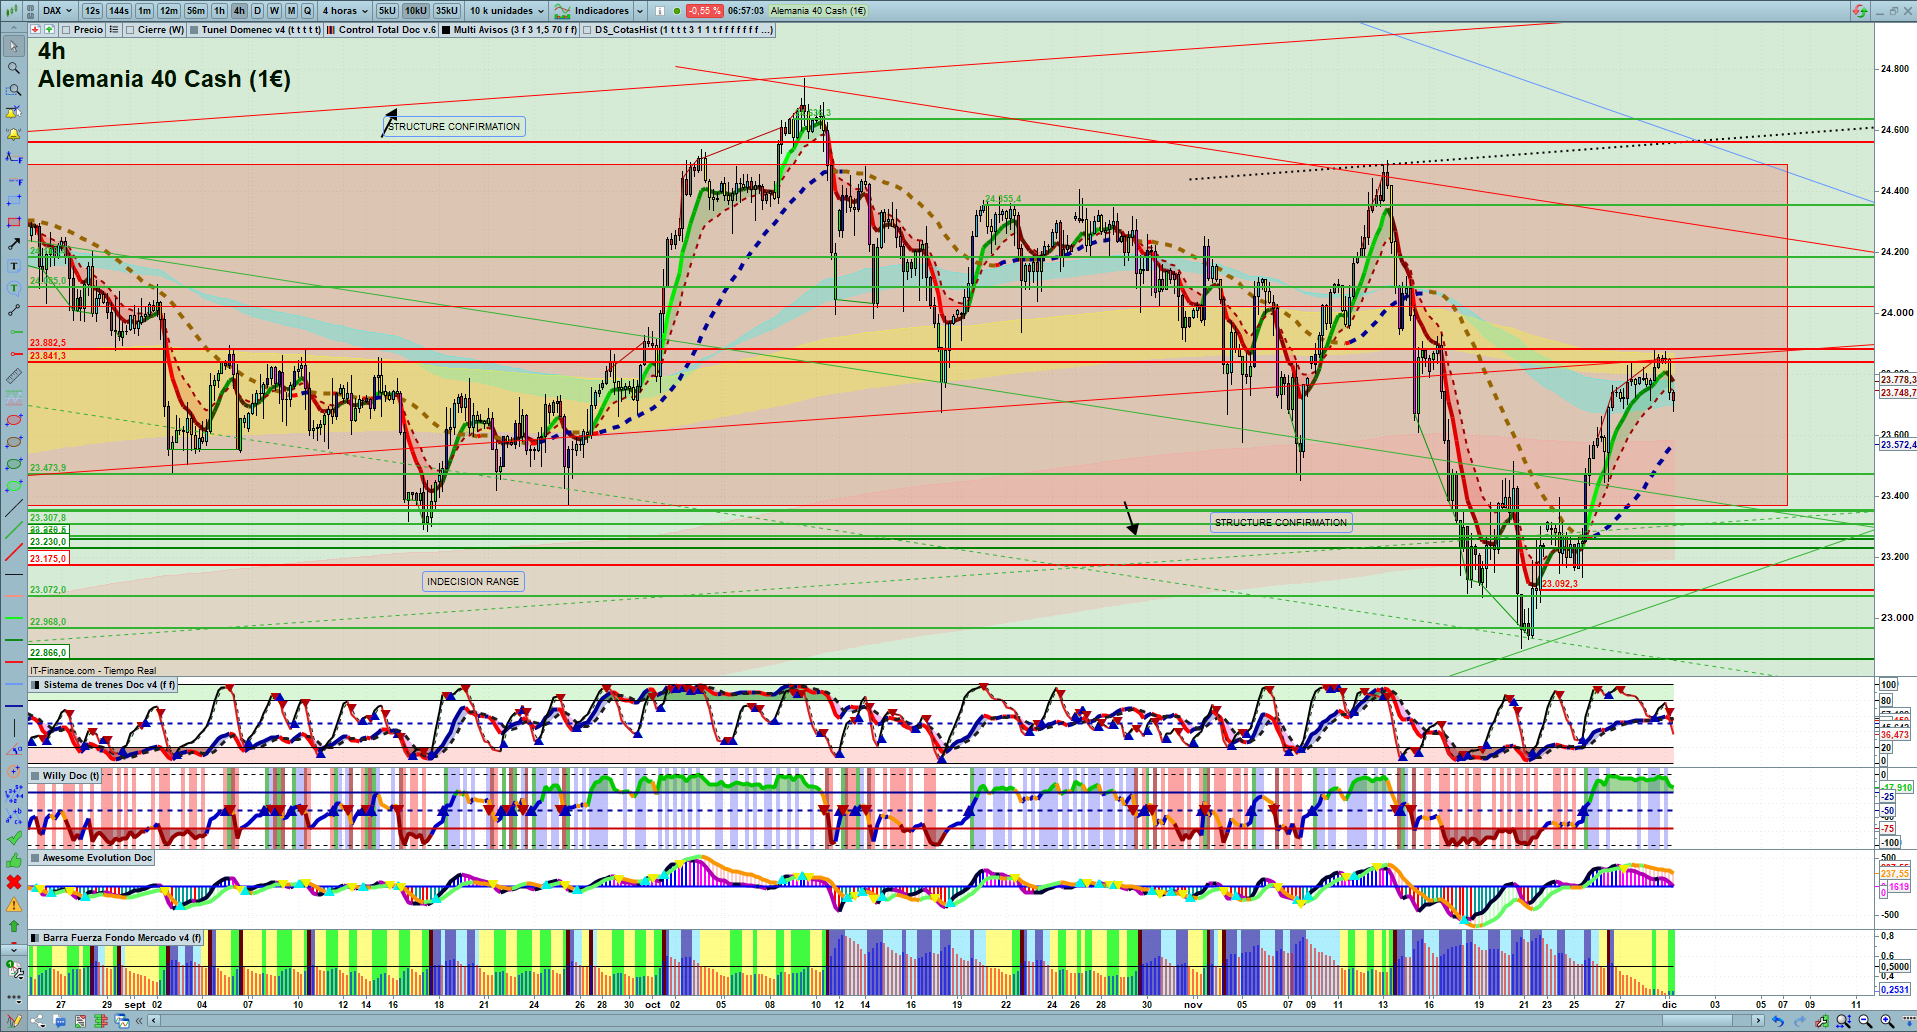The image size is (1917, 1032).
Task: Click the share icon in bottom bar
Action: pos(38,1021)
